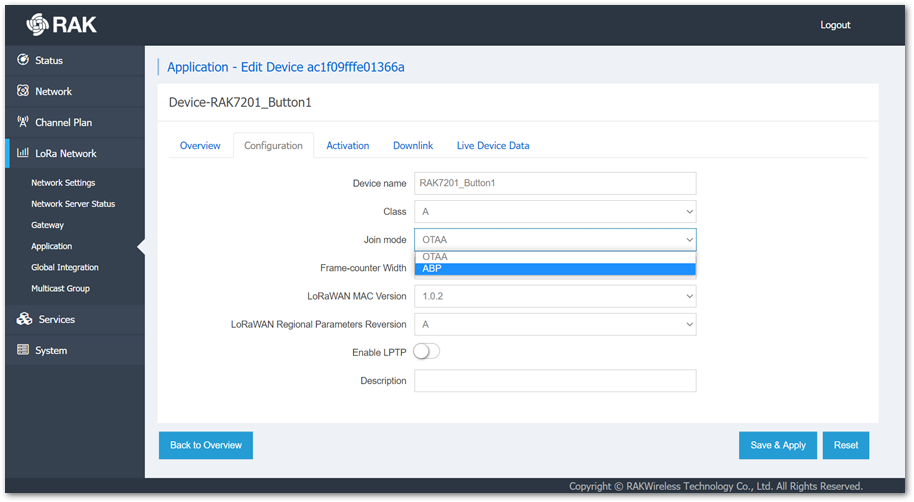Click the Channel Plan antenna icon
The width and height of the screenshot is (914, 502).
point(23,121)
